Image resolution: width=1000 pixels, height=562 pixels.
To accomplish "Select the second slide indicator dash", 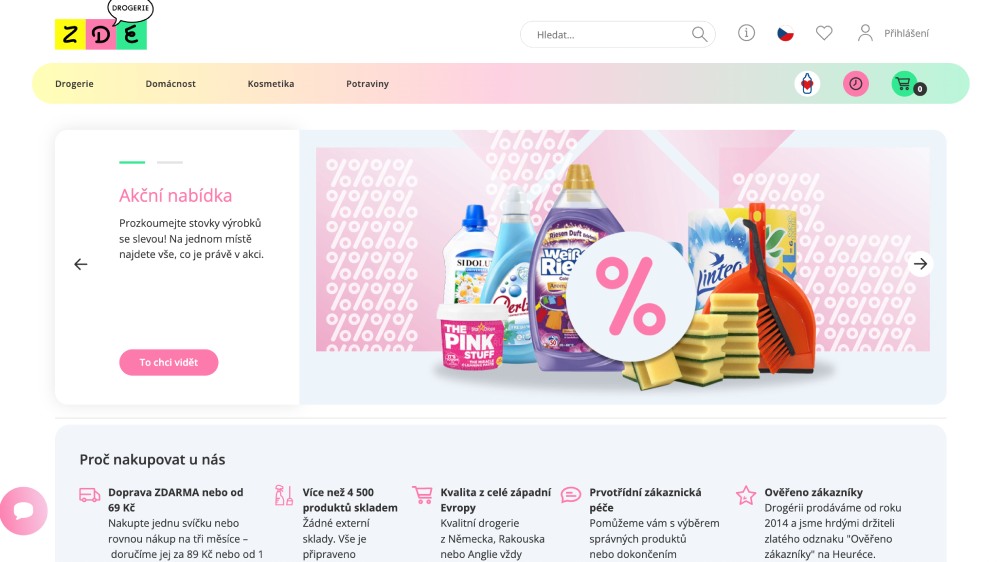I will pos(170,163).
